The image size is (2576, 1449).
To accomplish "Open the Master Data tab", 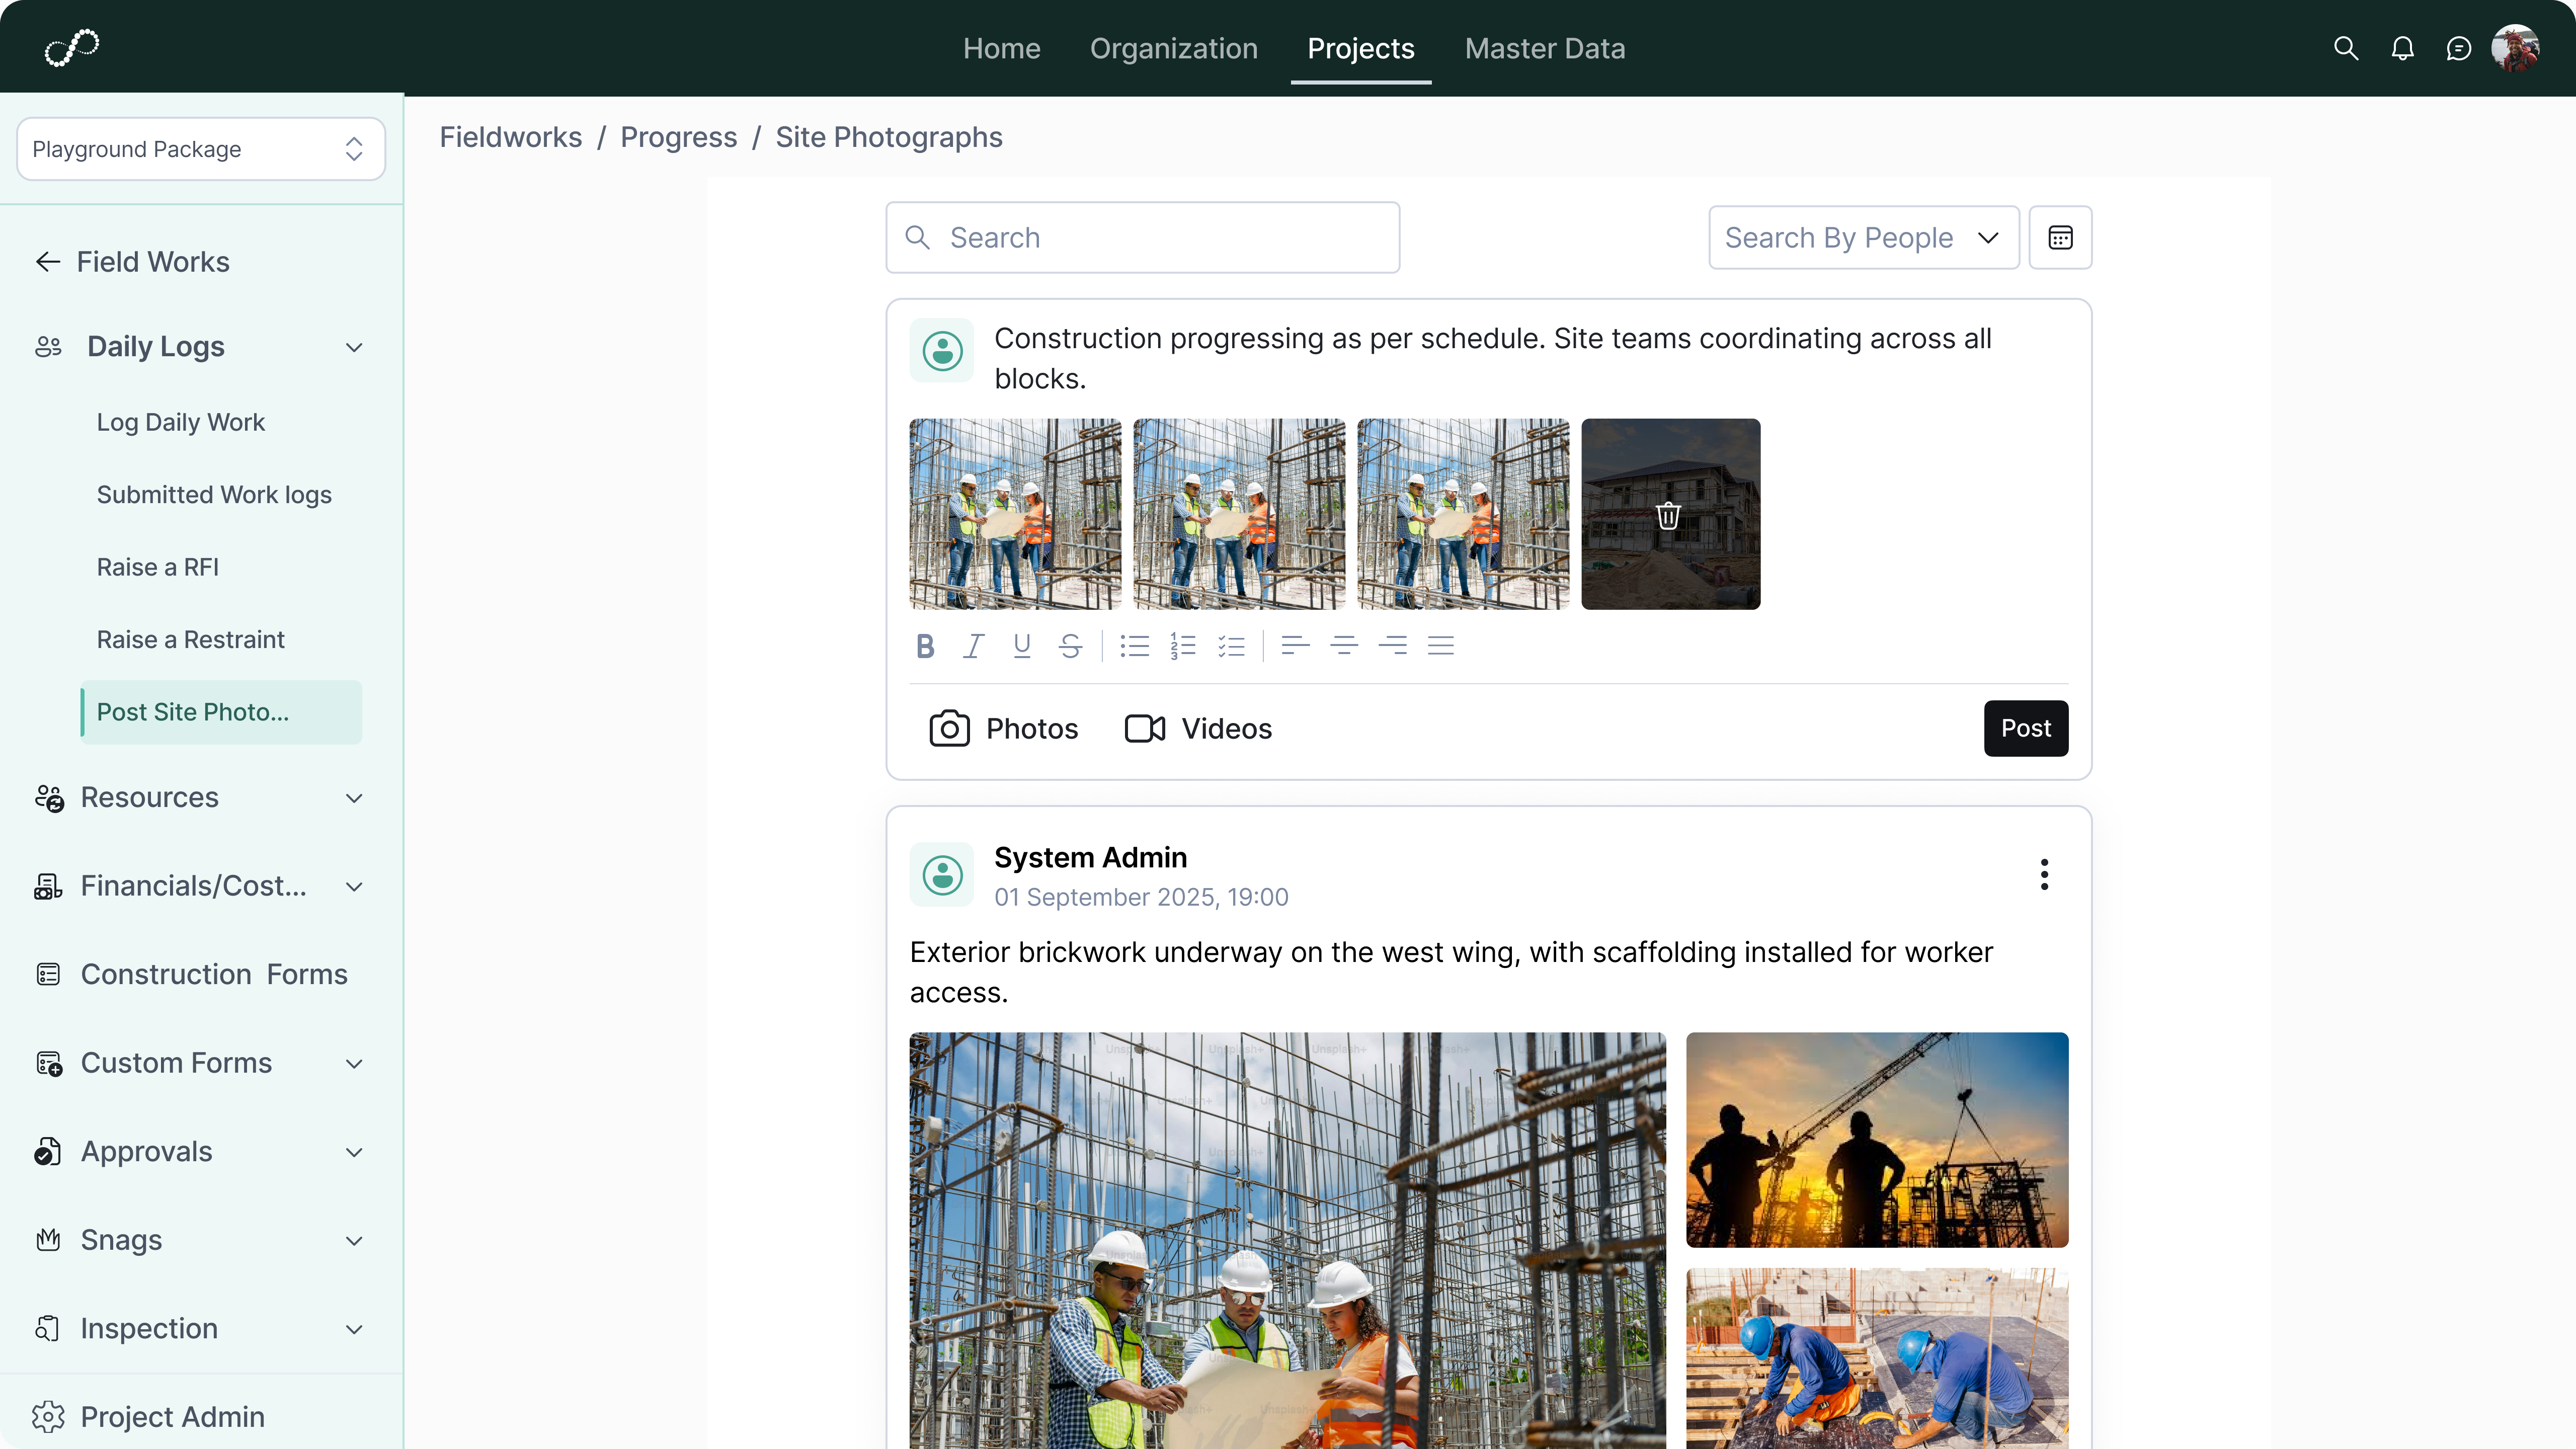I will tap(1544, 48).
